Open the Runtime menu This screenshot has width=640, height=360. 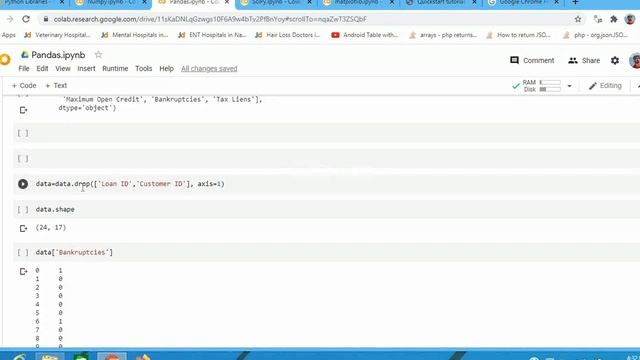point(115,69)
